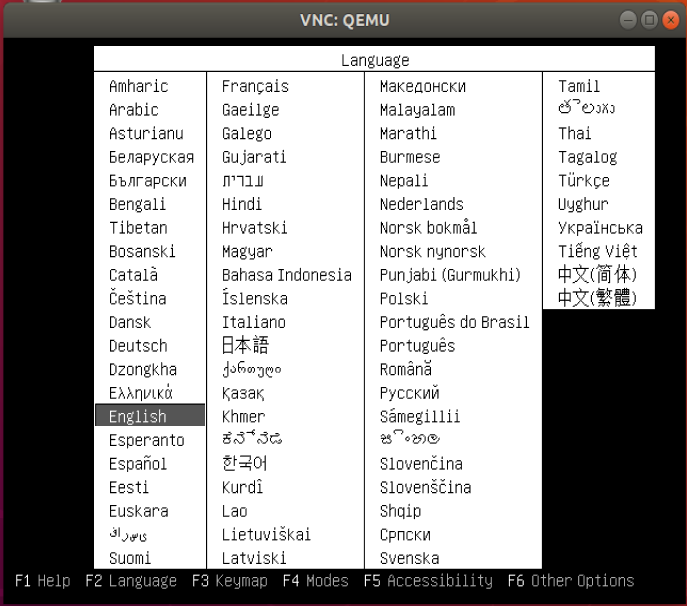Screen dimensions: 687x606
Task: Choose Marathi language
Action: [x=408, y=133]
